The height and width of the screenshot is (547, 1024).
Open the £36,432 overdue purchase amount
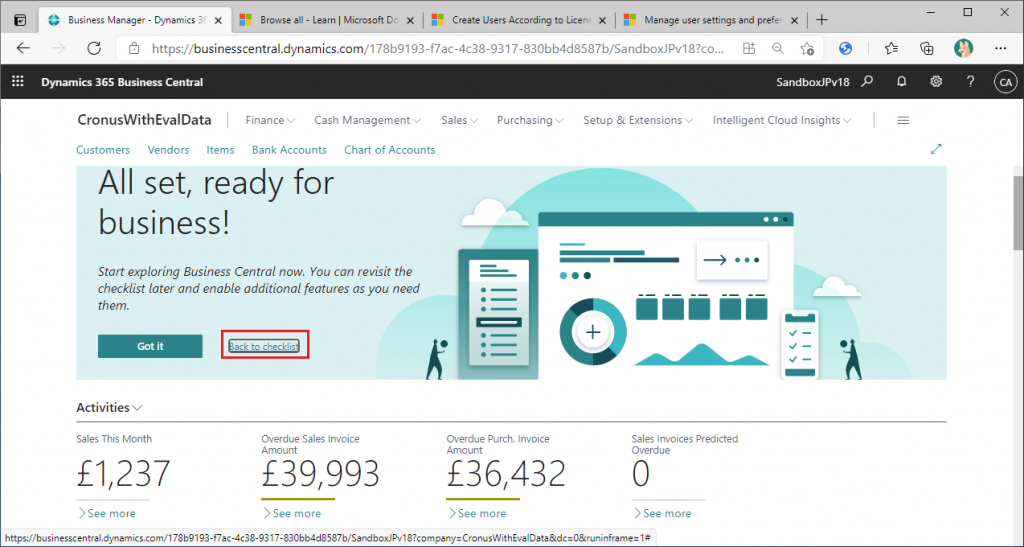pyautogui.click(x=506, y=474)
